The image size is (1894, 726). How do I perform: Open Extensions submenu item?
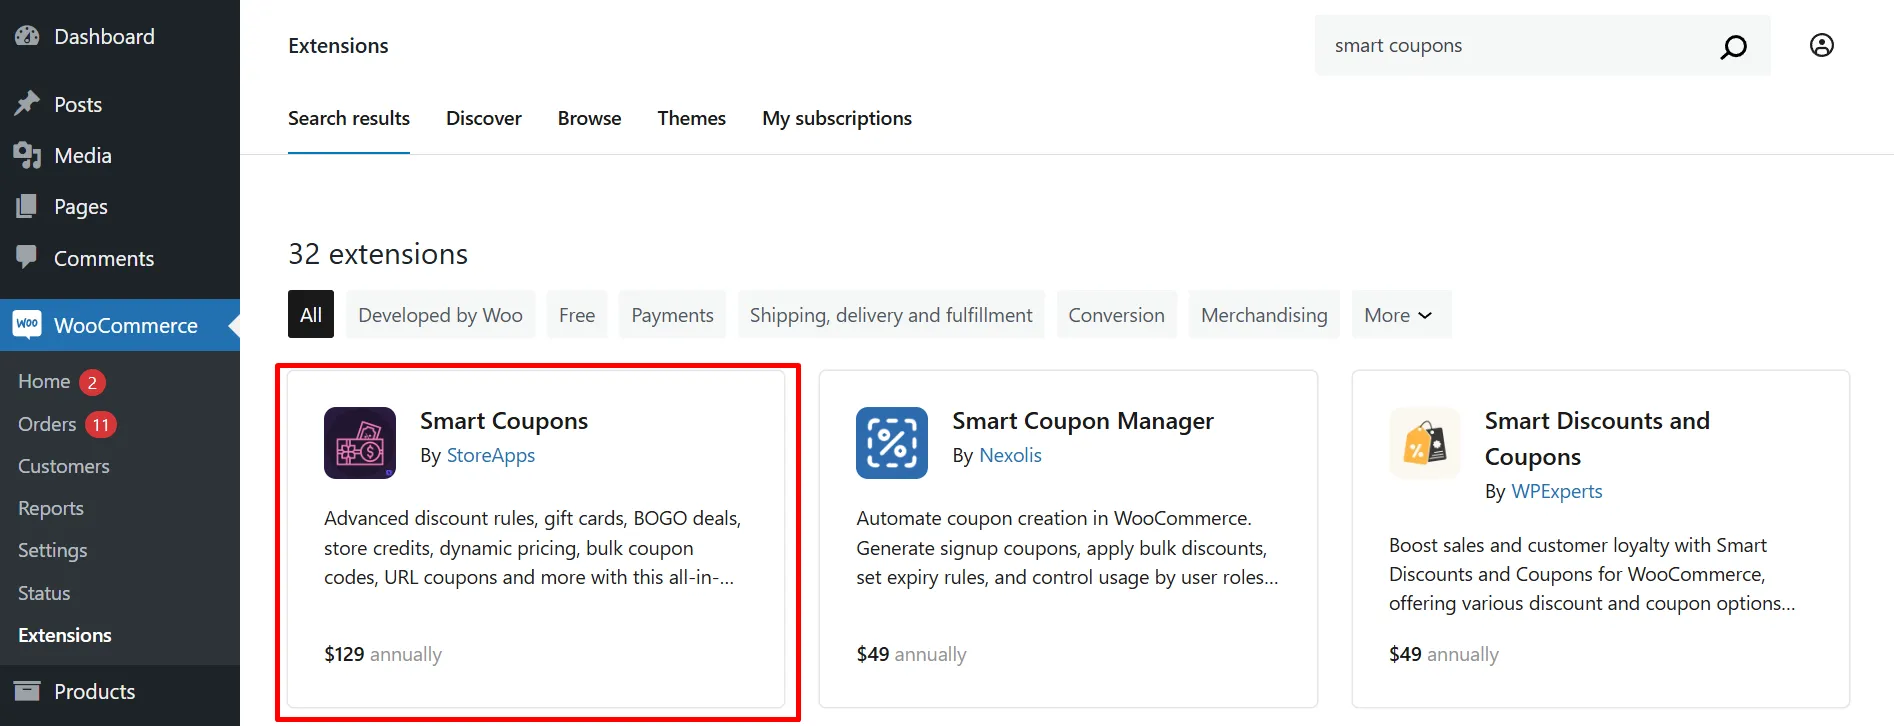click(x=65, y=635)
